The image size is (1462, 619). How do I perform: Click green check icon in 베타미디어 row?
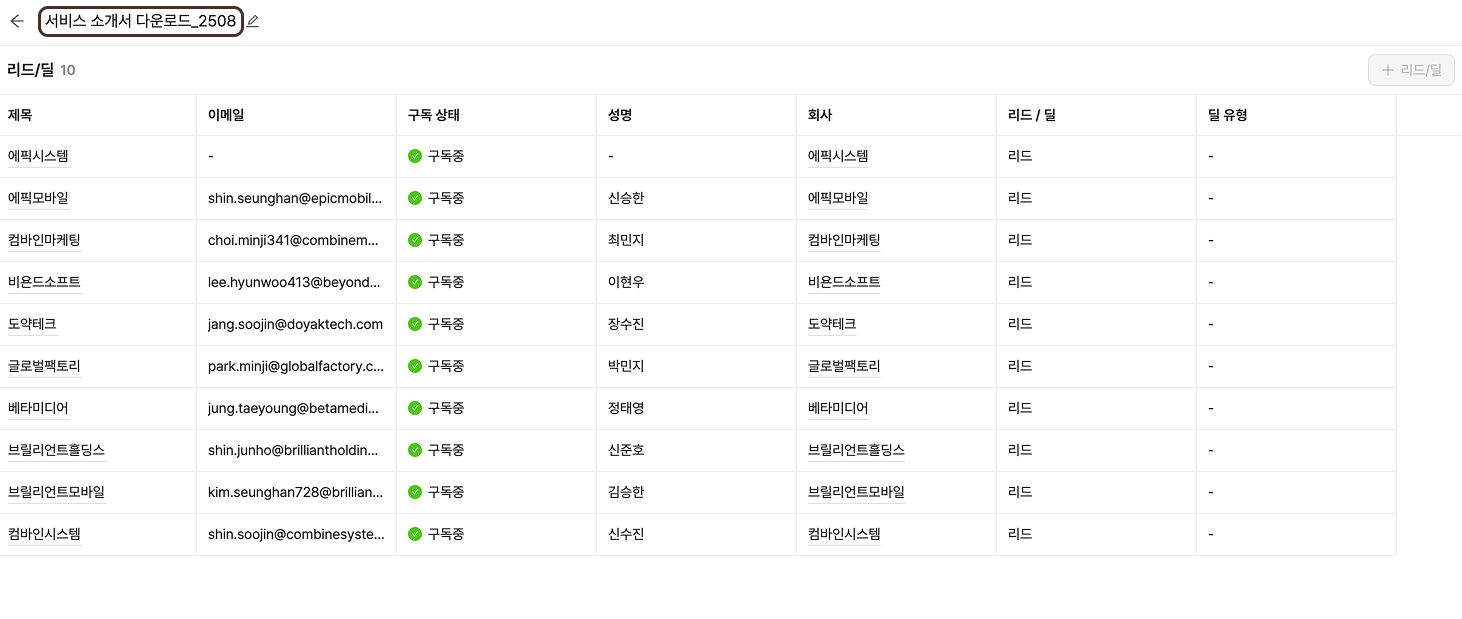point(415,408)
